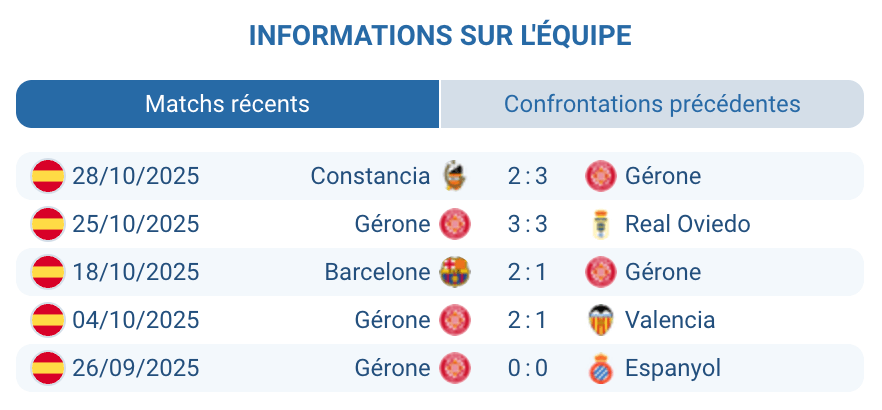The width and height of the screenshot is (882, 410).
Task: Click the Valencia club crest icon
Action: pos(600,320)
